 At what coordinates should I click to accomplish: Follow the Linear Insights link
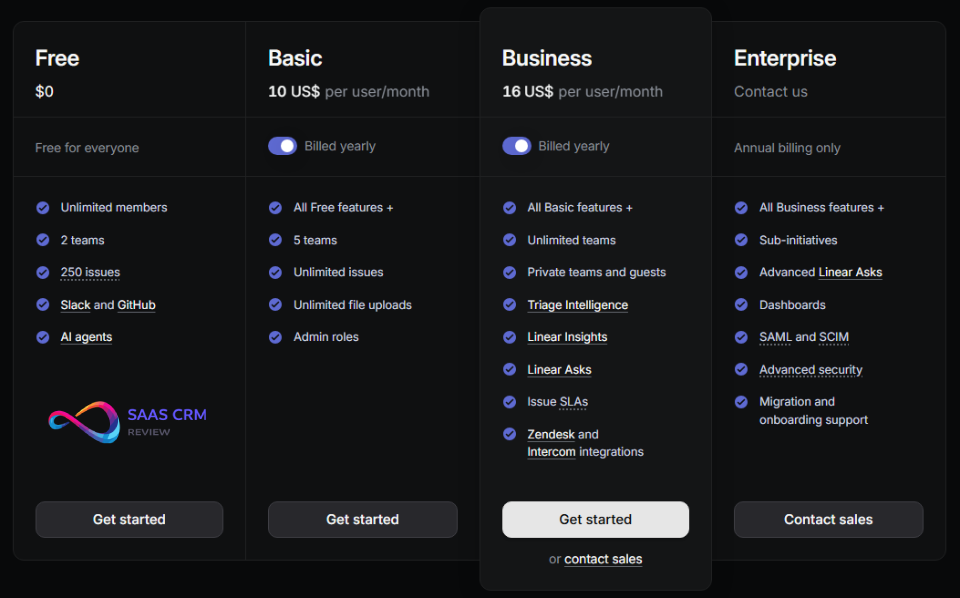click(x=567, y=337)
